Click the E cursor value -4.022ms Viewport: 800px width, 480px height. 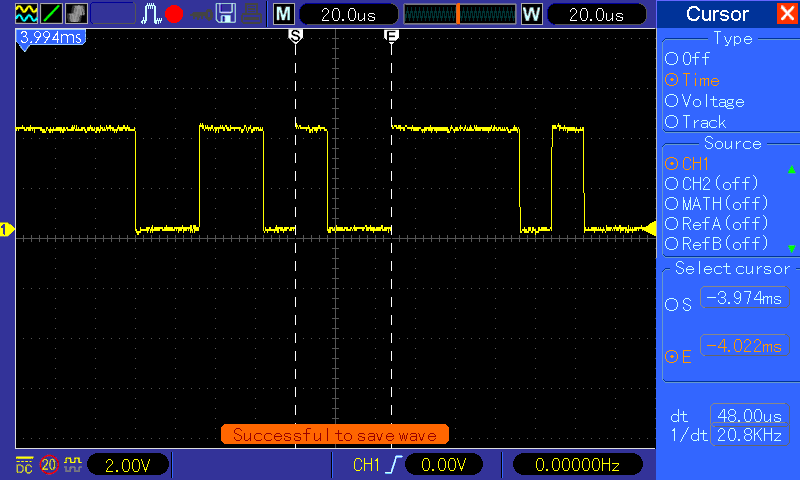[x=744, y=346]
